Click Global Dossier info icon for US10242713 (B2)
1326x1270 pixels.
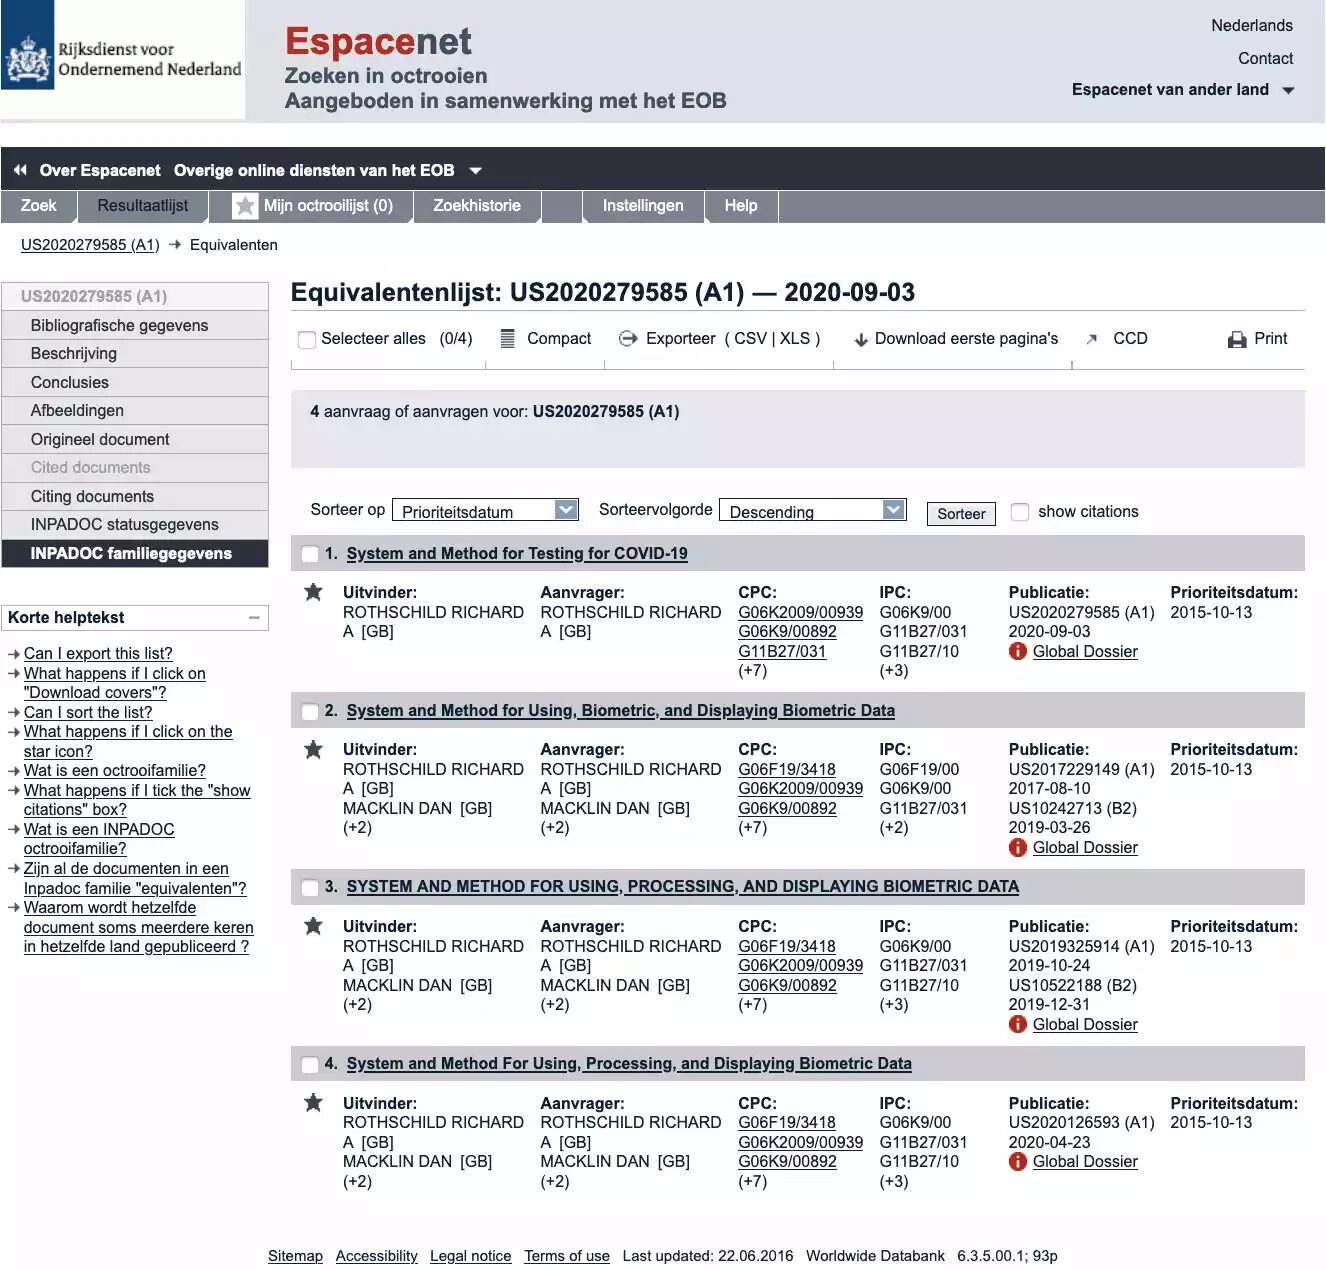pos(1018,848)
